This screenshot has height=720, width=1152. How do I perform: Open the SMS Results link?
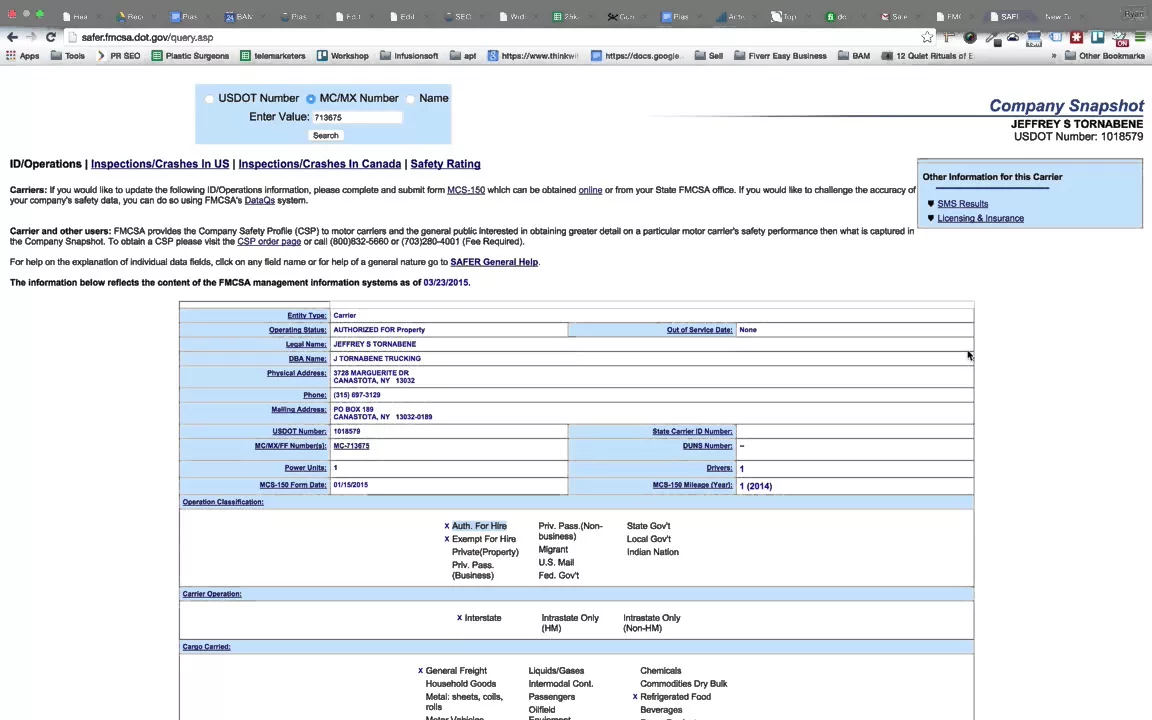962,204
